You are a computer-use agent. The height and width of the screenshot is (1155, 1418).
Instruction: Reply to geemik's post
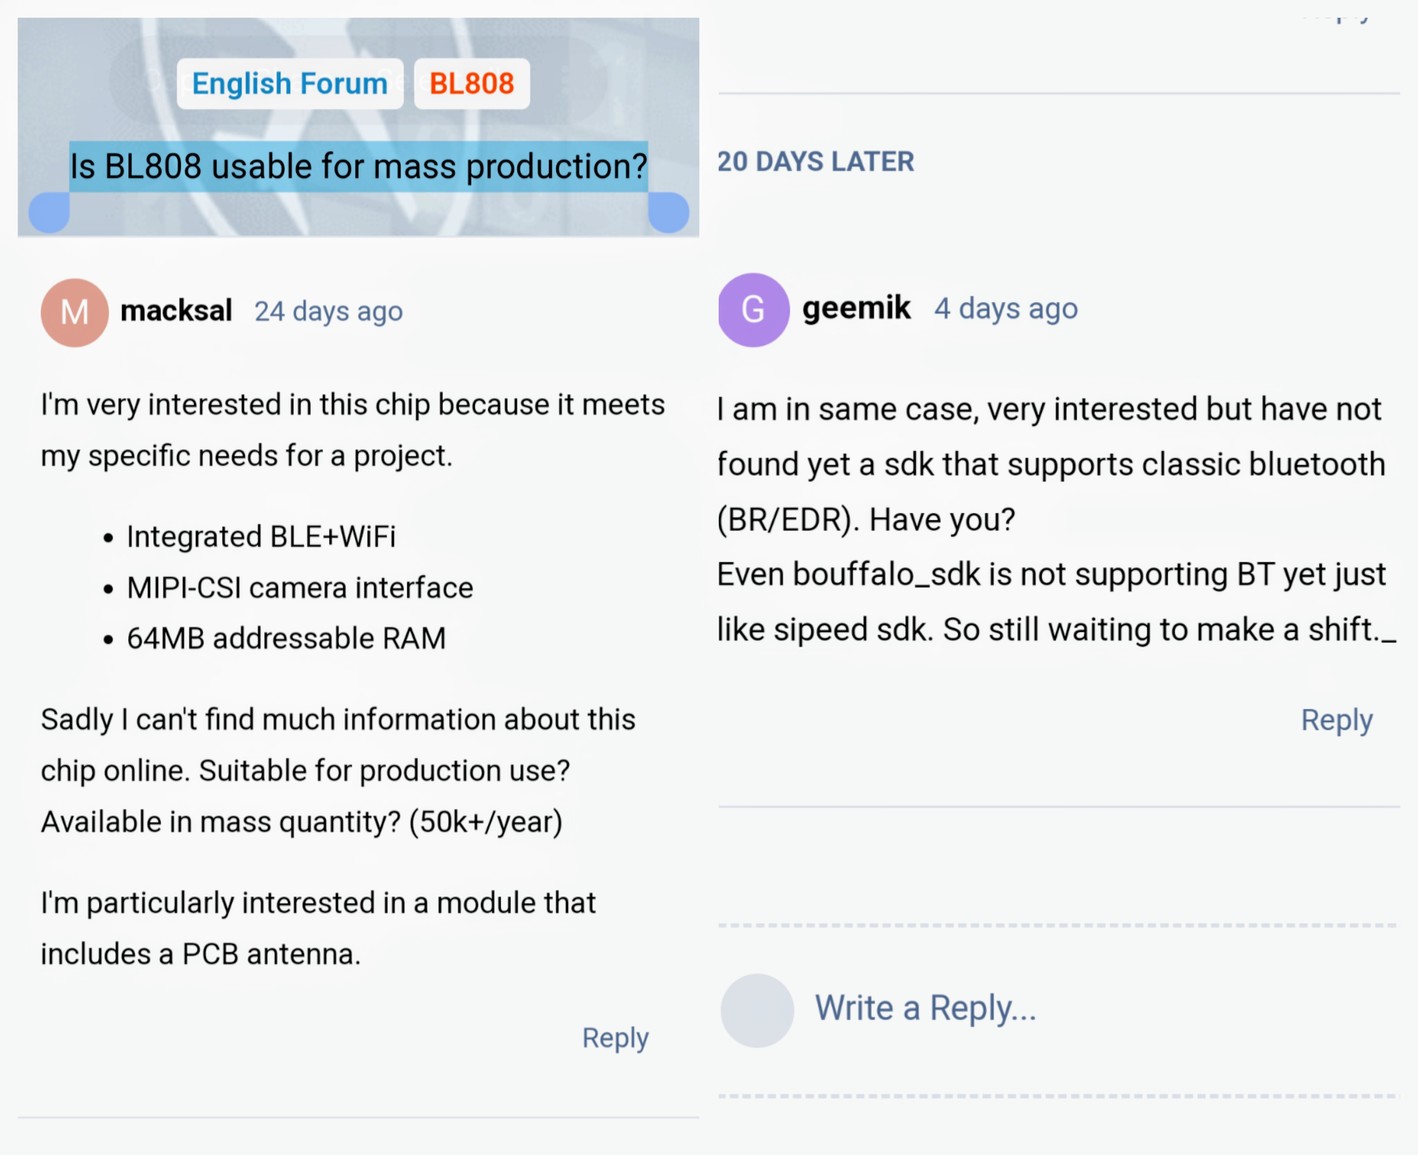pos(1336,720)
